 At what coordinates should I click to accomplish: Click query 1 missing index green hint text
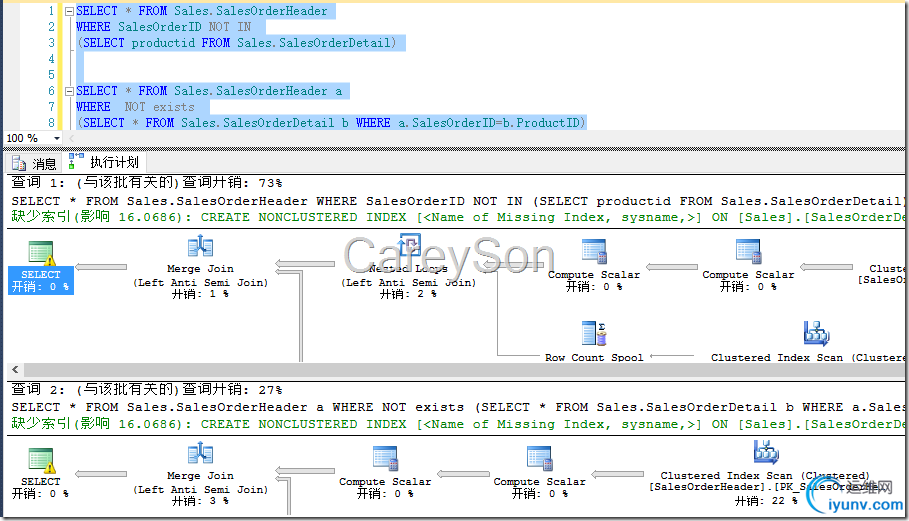458,217
